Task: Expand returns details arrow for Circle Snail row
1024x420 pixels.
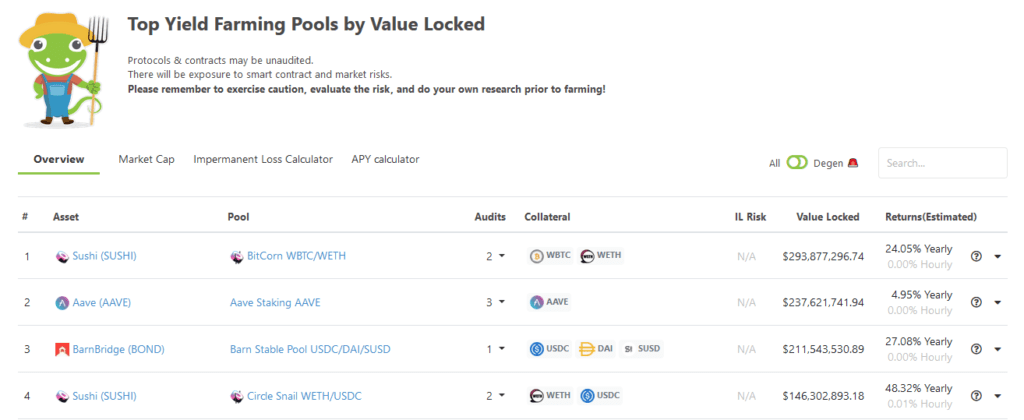Action: tap(997, 396)
